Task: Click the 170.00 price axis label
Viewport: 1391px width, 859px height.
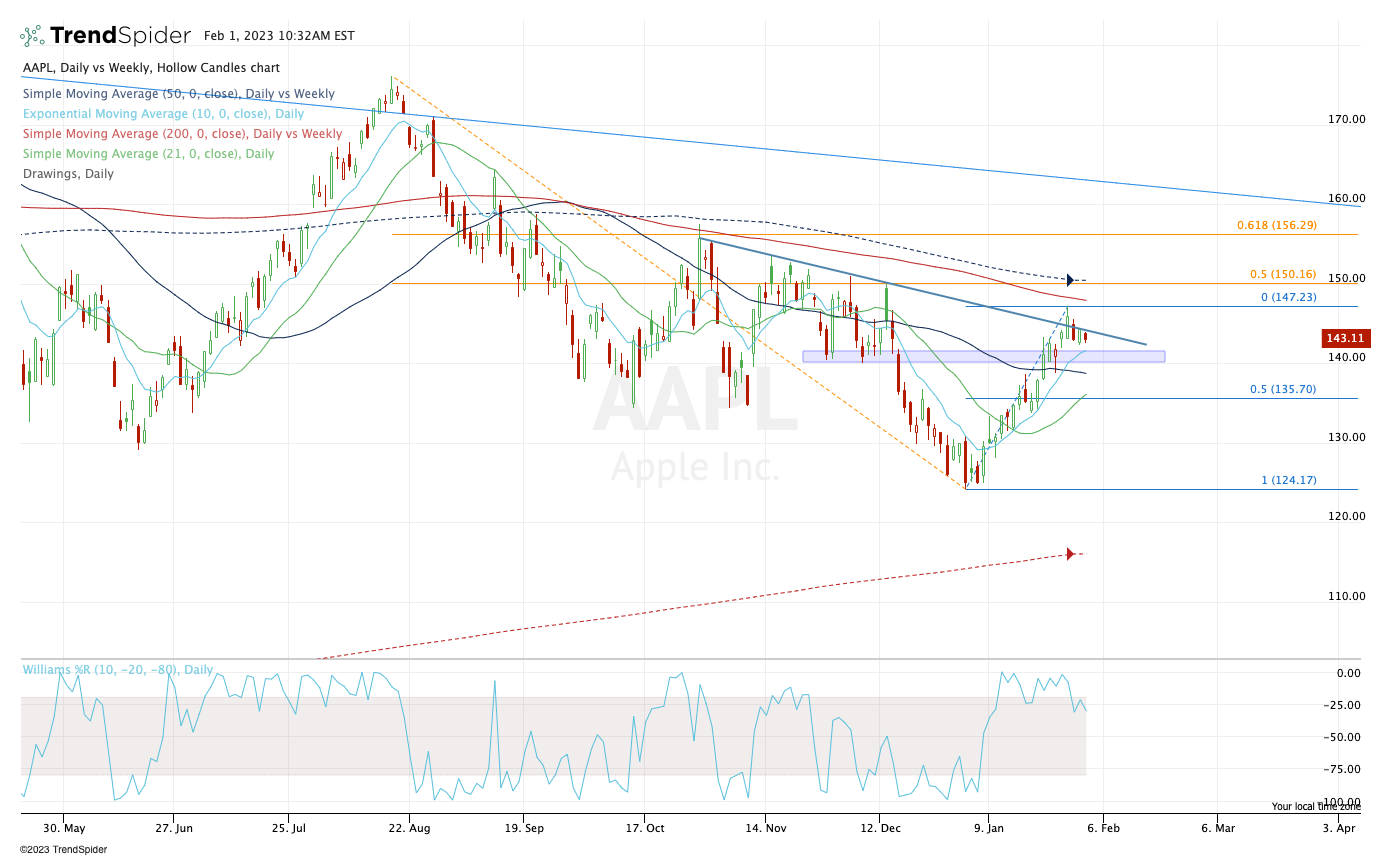Action: (x=1347, y=119)
